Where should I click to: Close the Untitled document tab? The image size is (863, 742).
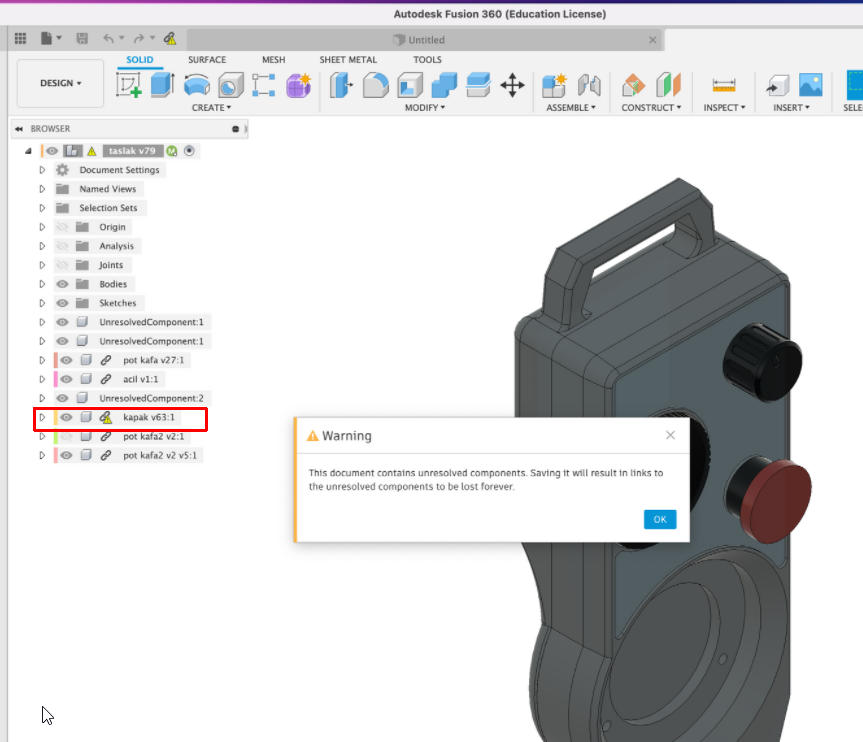click(x=652, y=40)
